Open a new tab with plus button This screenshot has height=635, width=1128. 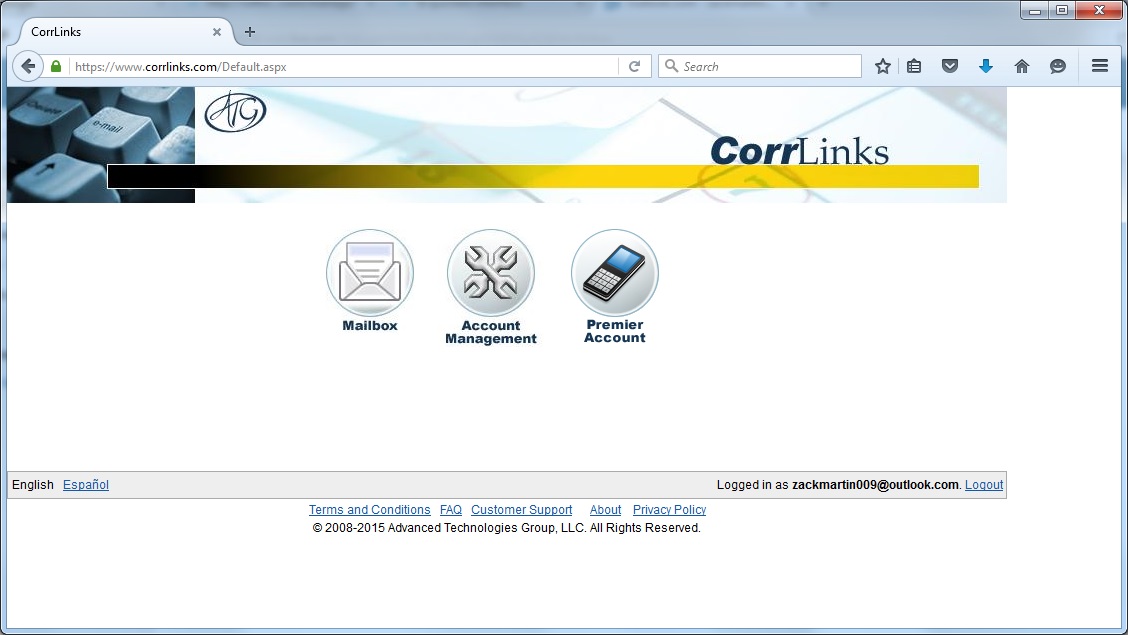[x=250, y=32]
